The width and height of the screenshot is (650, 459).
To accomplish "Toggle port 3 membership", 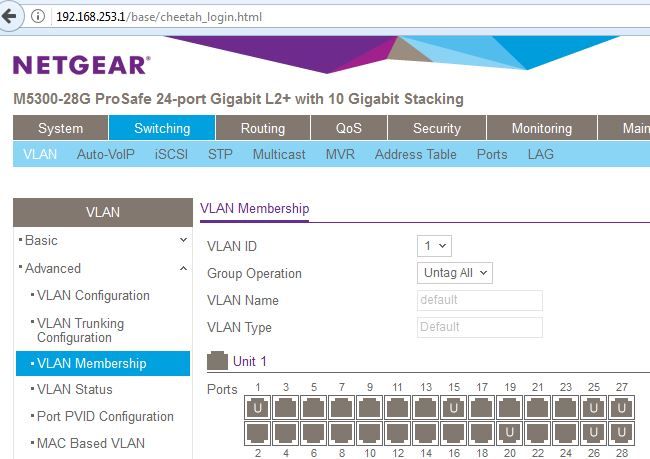I will [286, 407].
